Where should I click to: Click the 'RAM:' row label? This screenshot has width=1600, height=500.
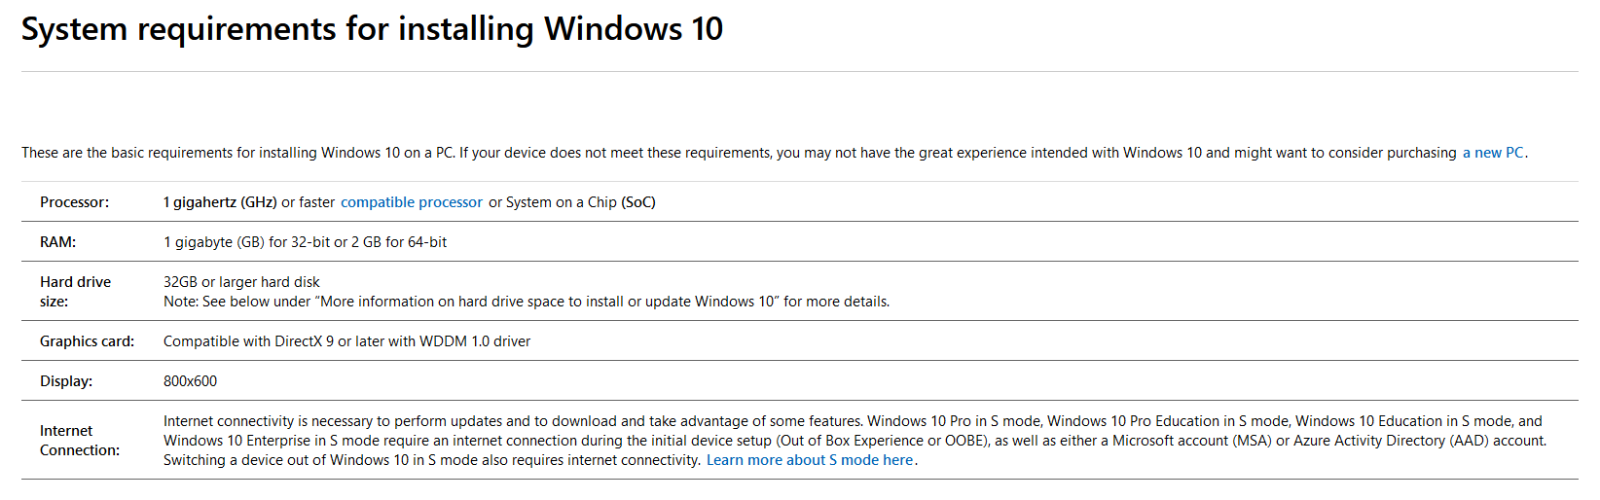click(x=58, y=242)
